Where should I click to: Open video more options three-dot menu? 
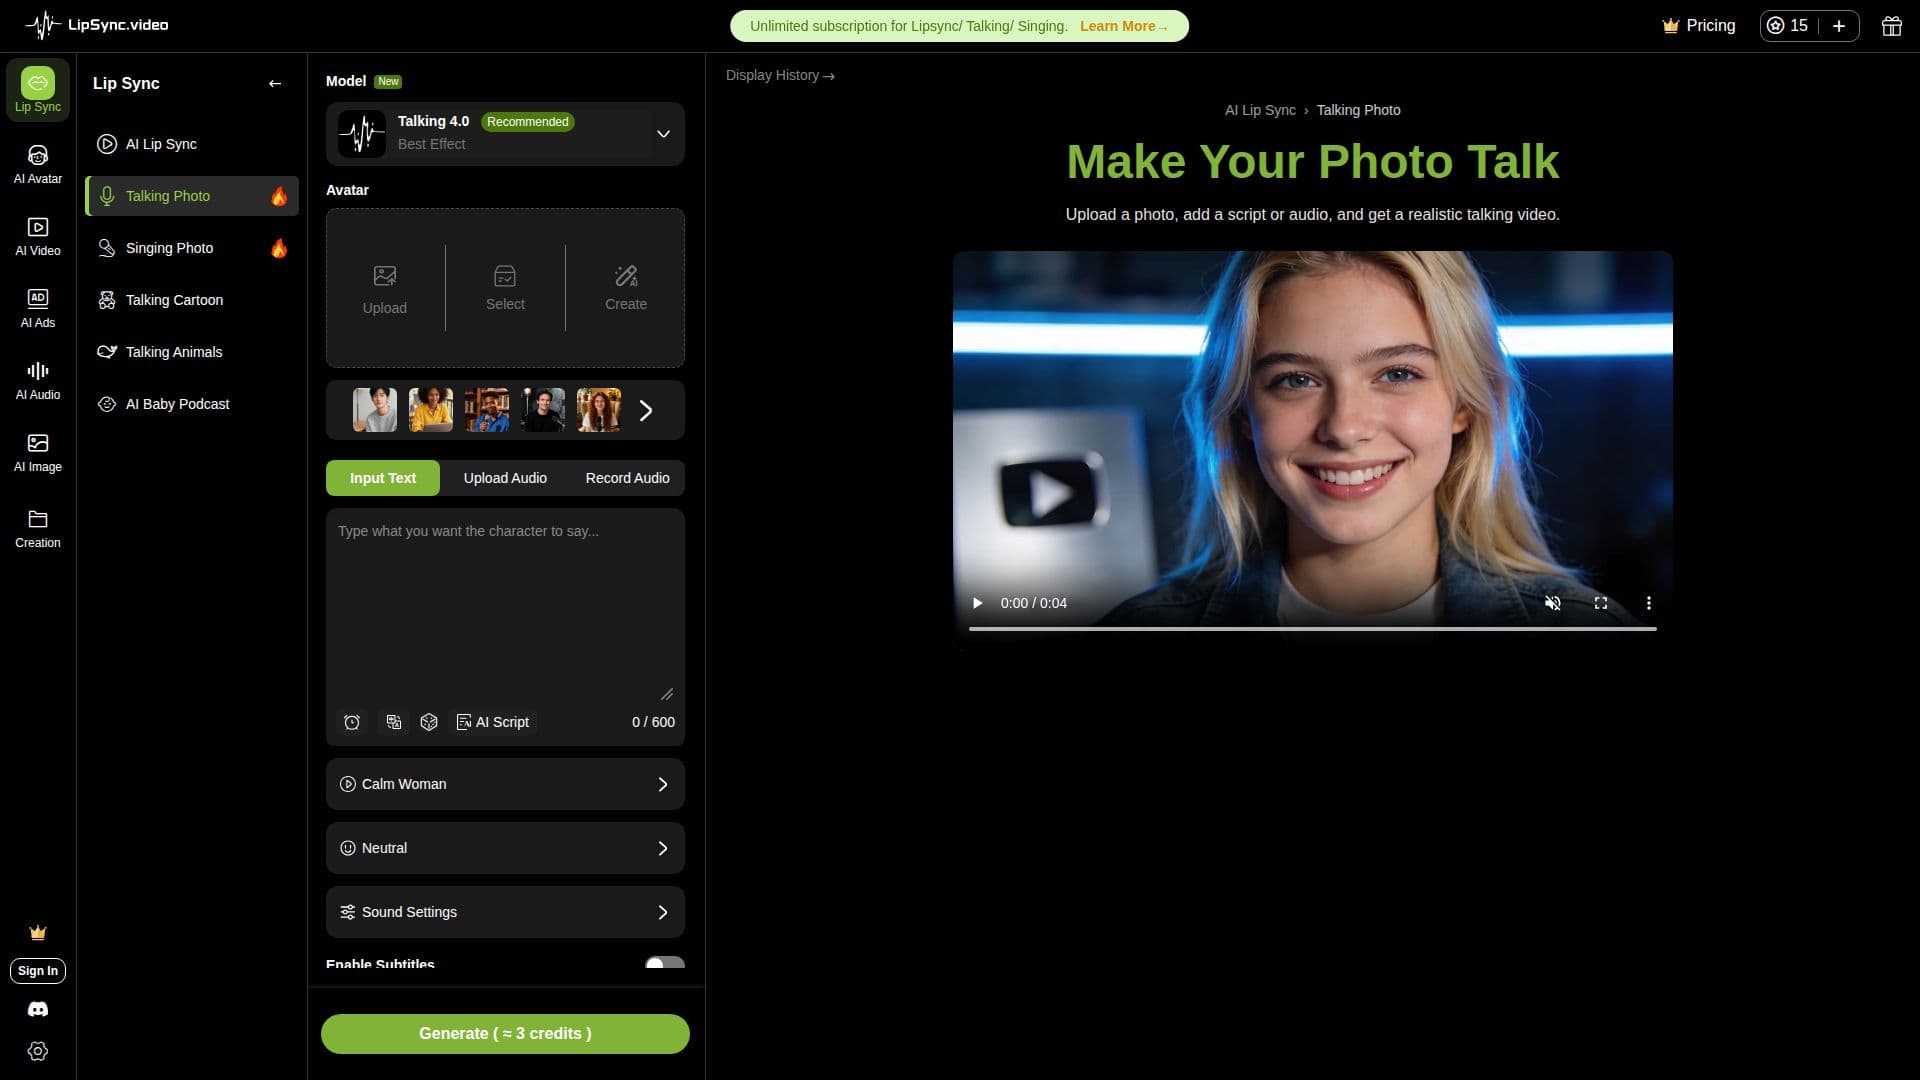tap(1648, 603)
